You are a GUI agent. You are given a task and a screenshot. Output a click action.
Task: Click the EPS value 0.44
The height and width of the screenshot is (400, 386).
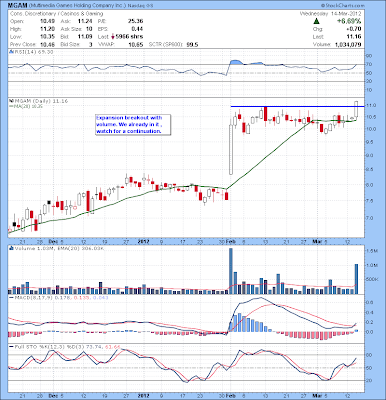coord(138,29)
